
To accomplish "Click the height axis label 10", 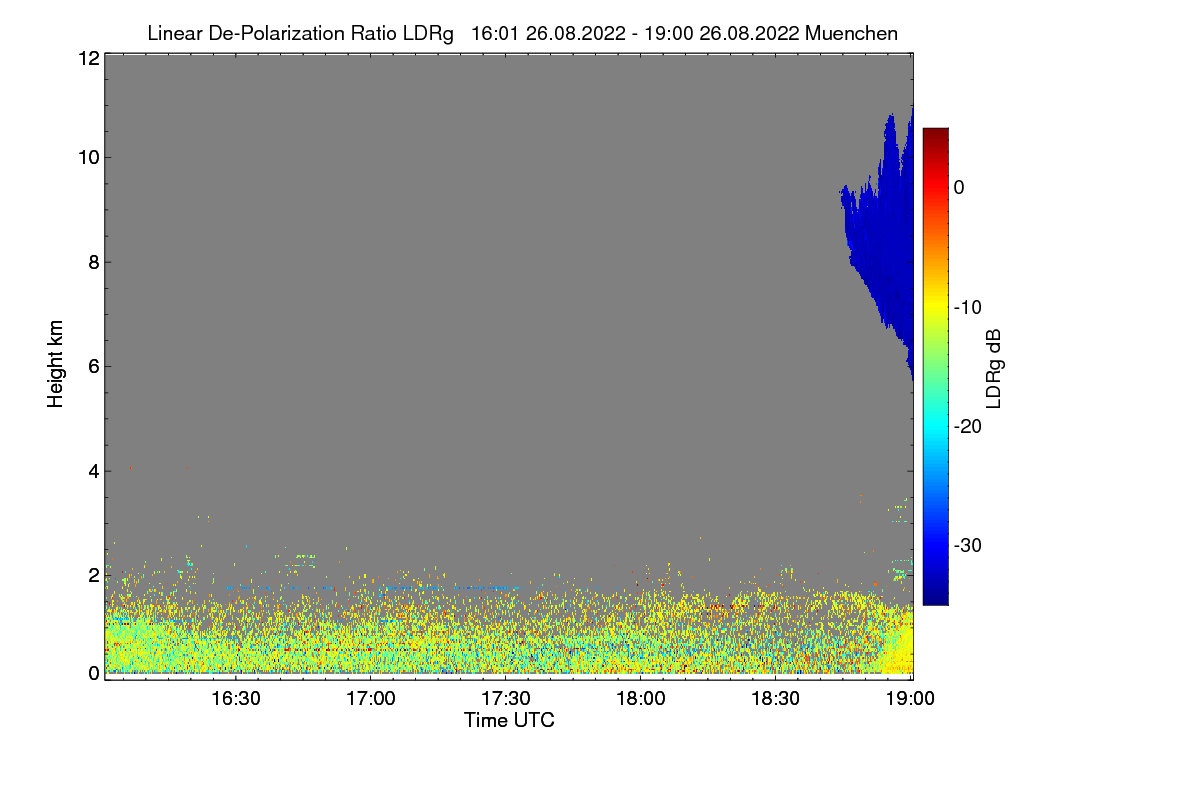I will coord(88,157).
